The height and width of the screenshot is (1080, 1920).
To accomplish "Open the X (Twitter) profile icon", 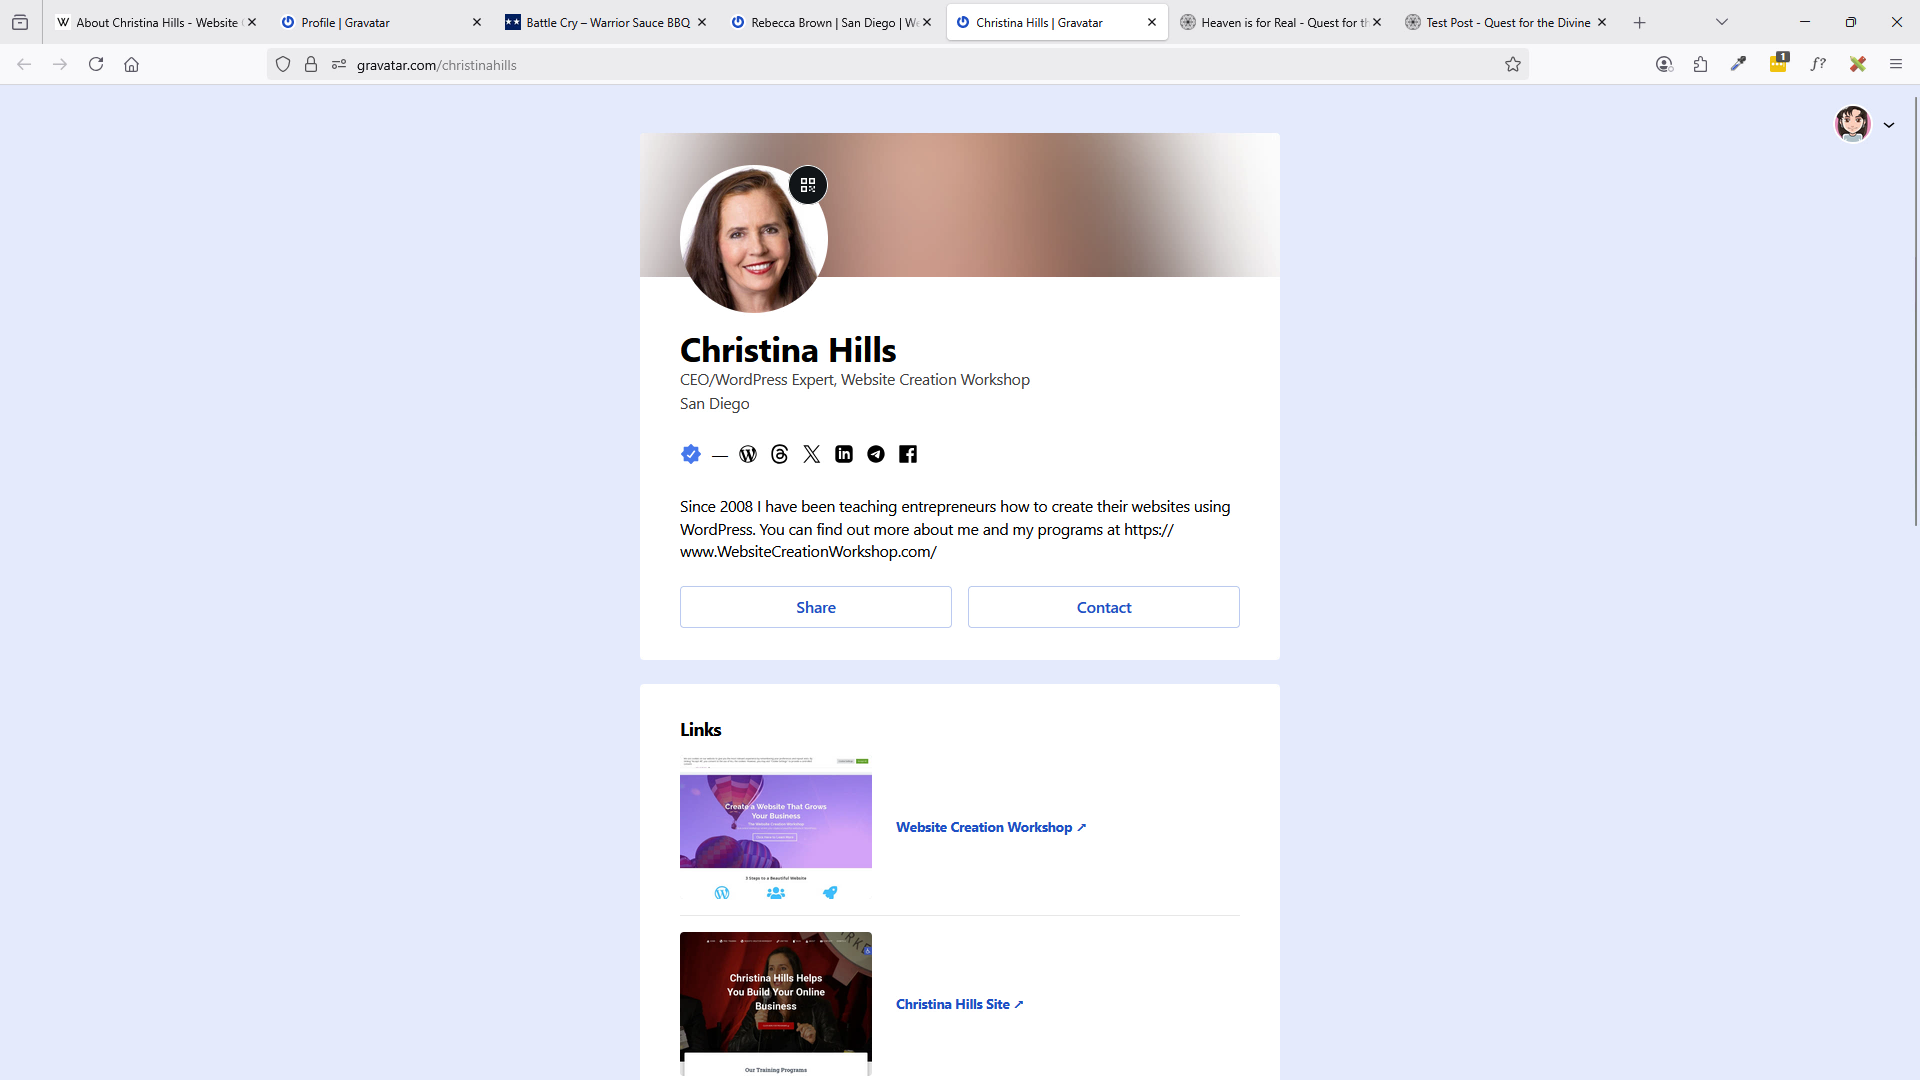I will click(812, 454).
